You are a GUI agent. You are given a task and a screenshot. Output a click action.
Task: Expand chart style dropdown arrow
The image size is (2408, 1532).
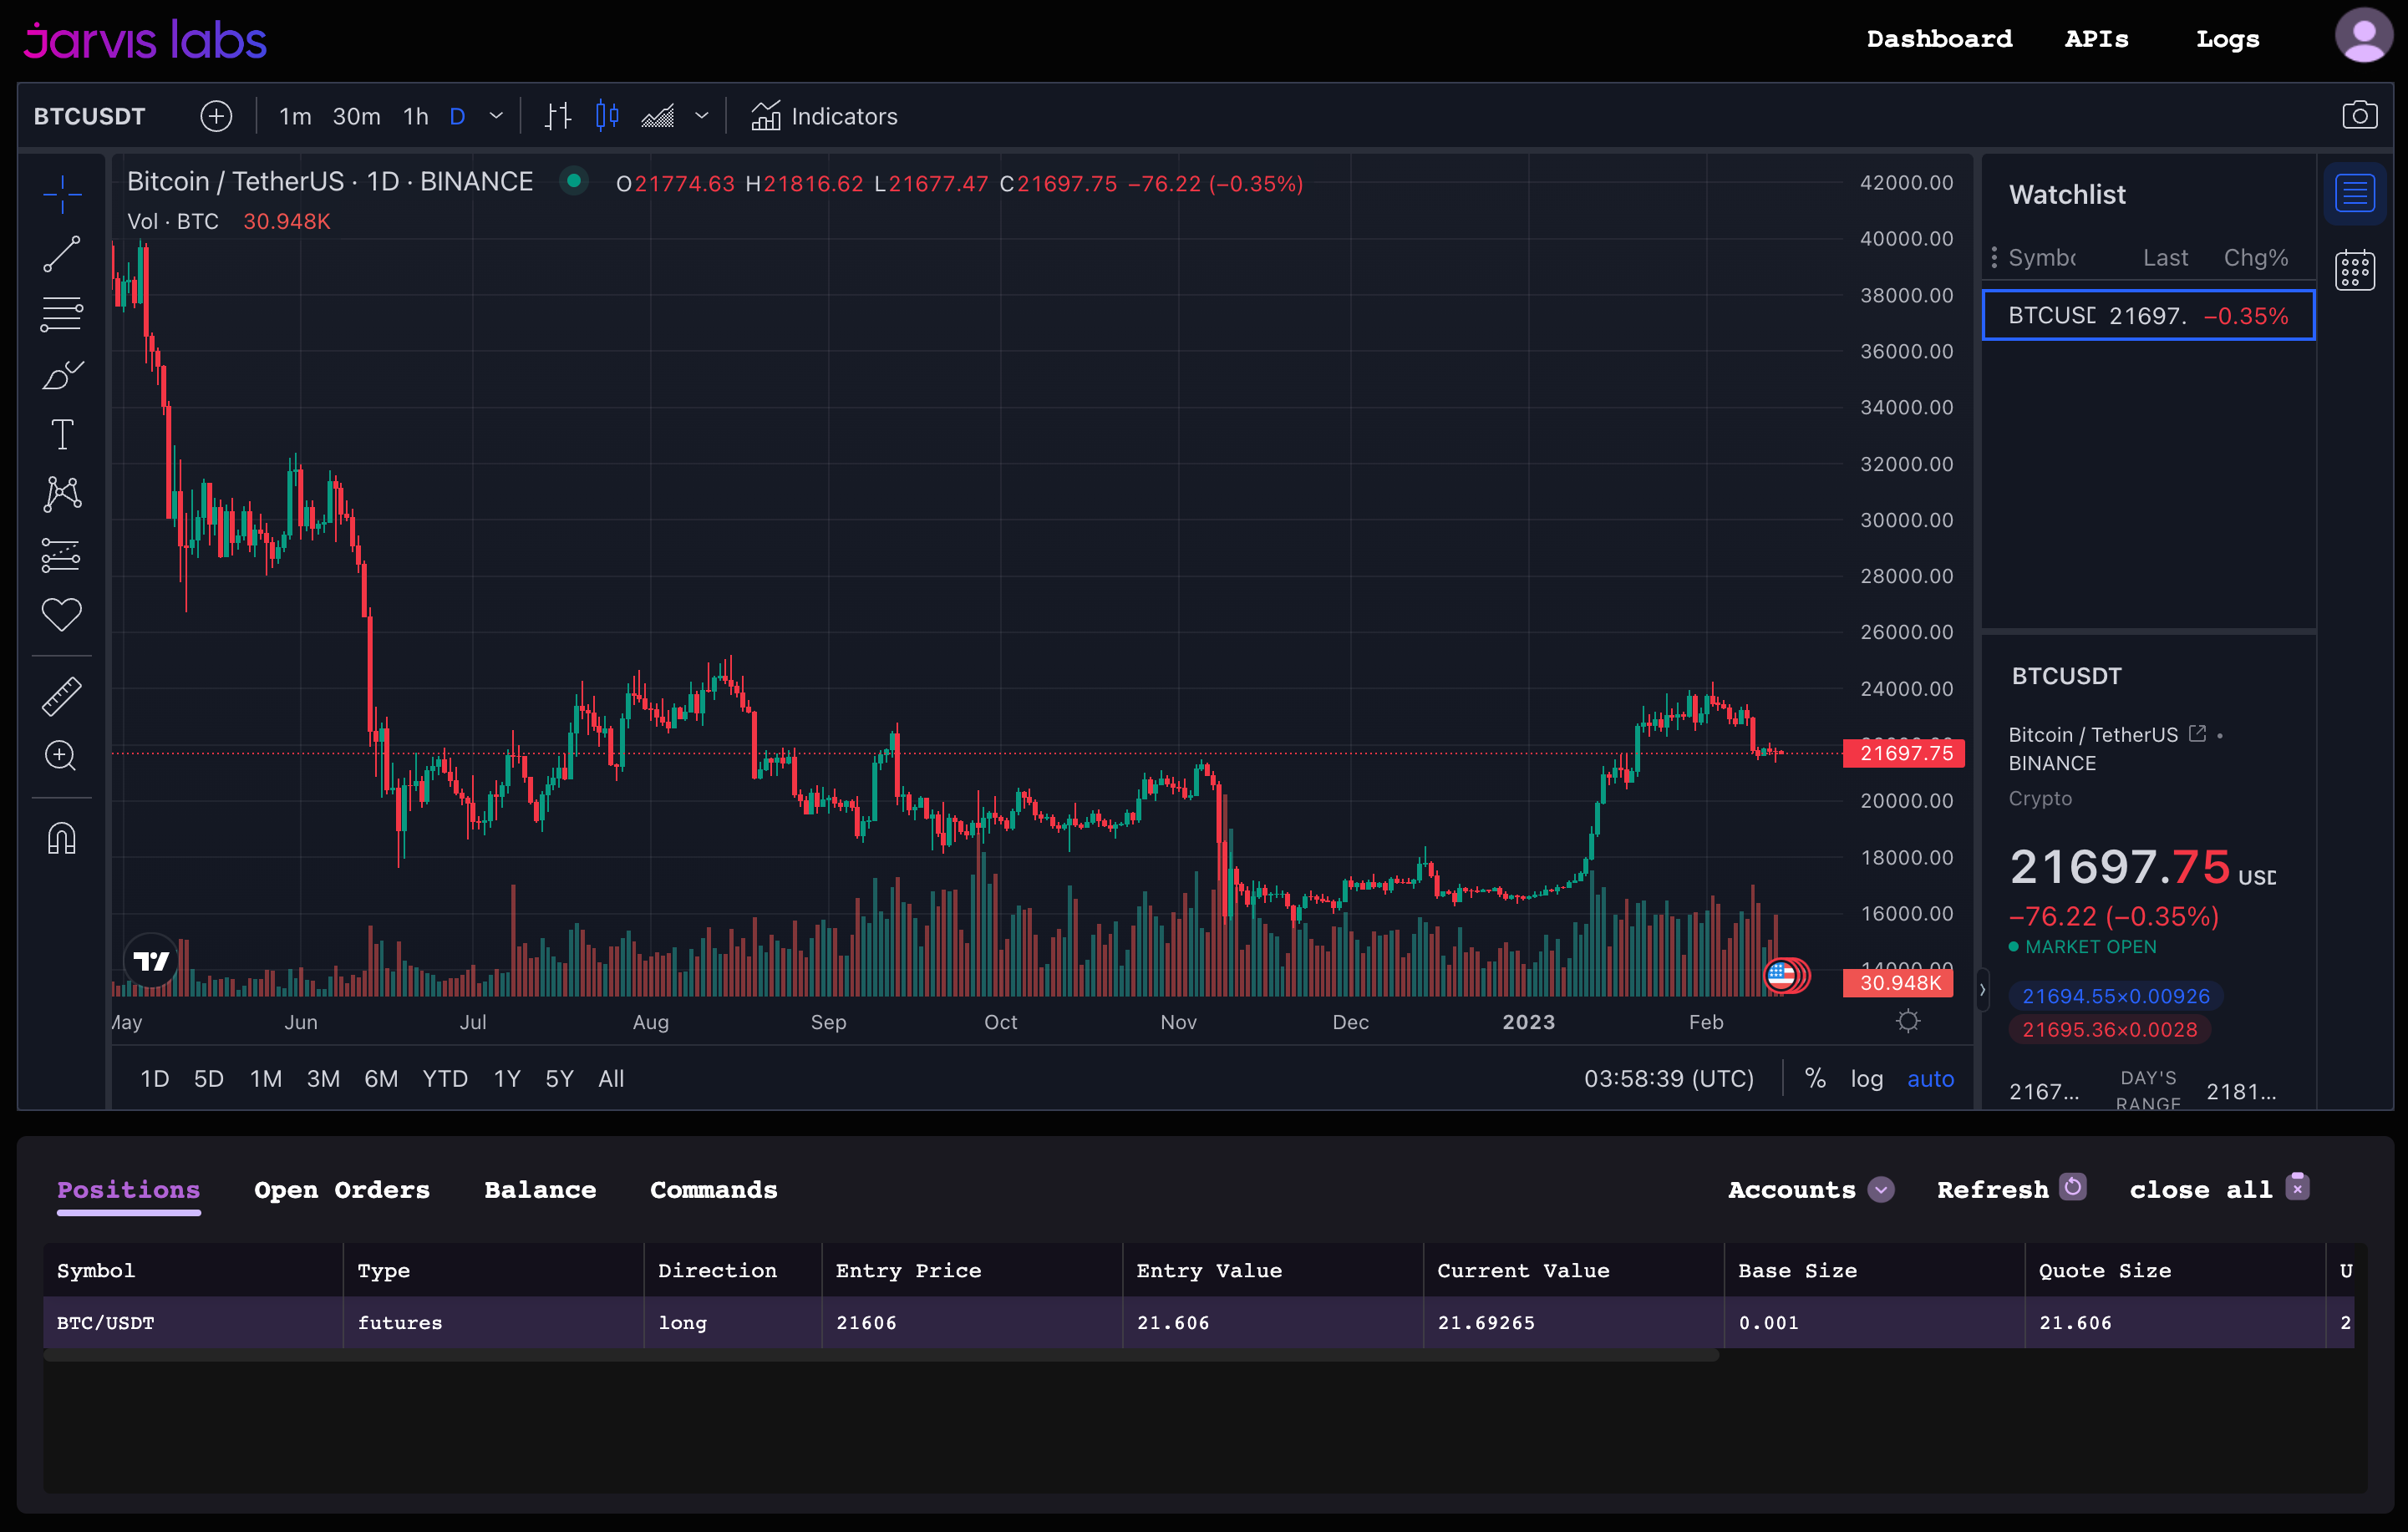pyautogui.click(x=702, y=116)
